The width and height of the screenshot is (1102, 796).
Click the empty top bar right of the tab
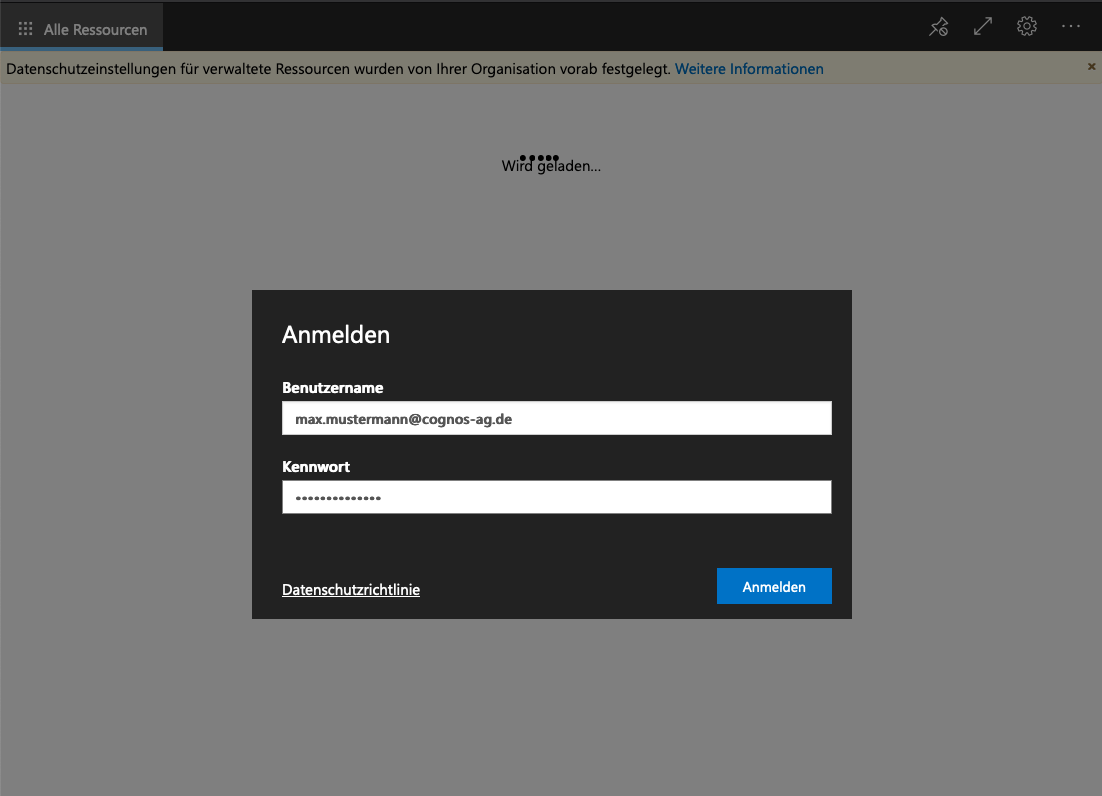point(540,27)
